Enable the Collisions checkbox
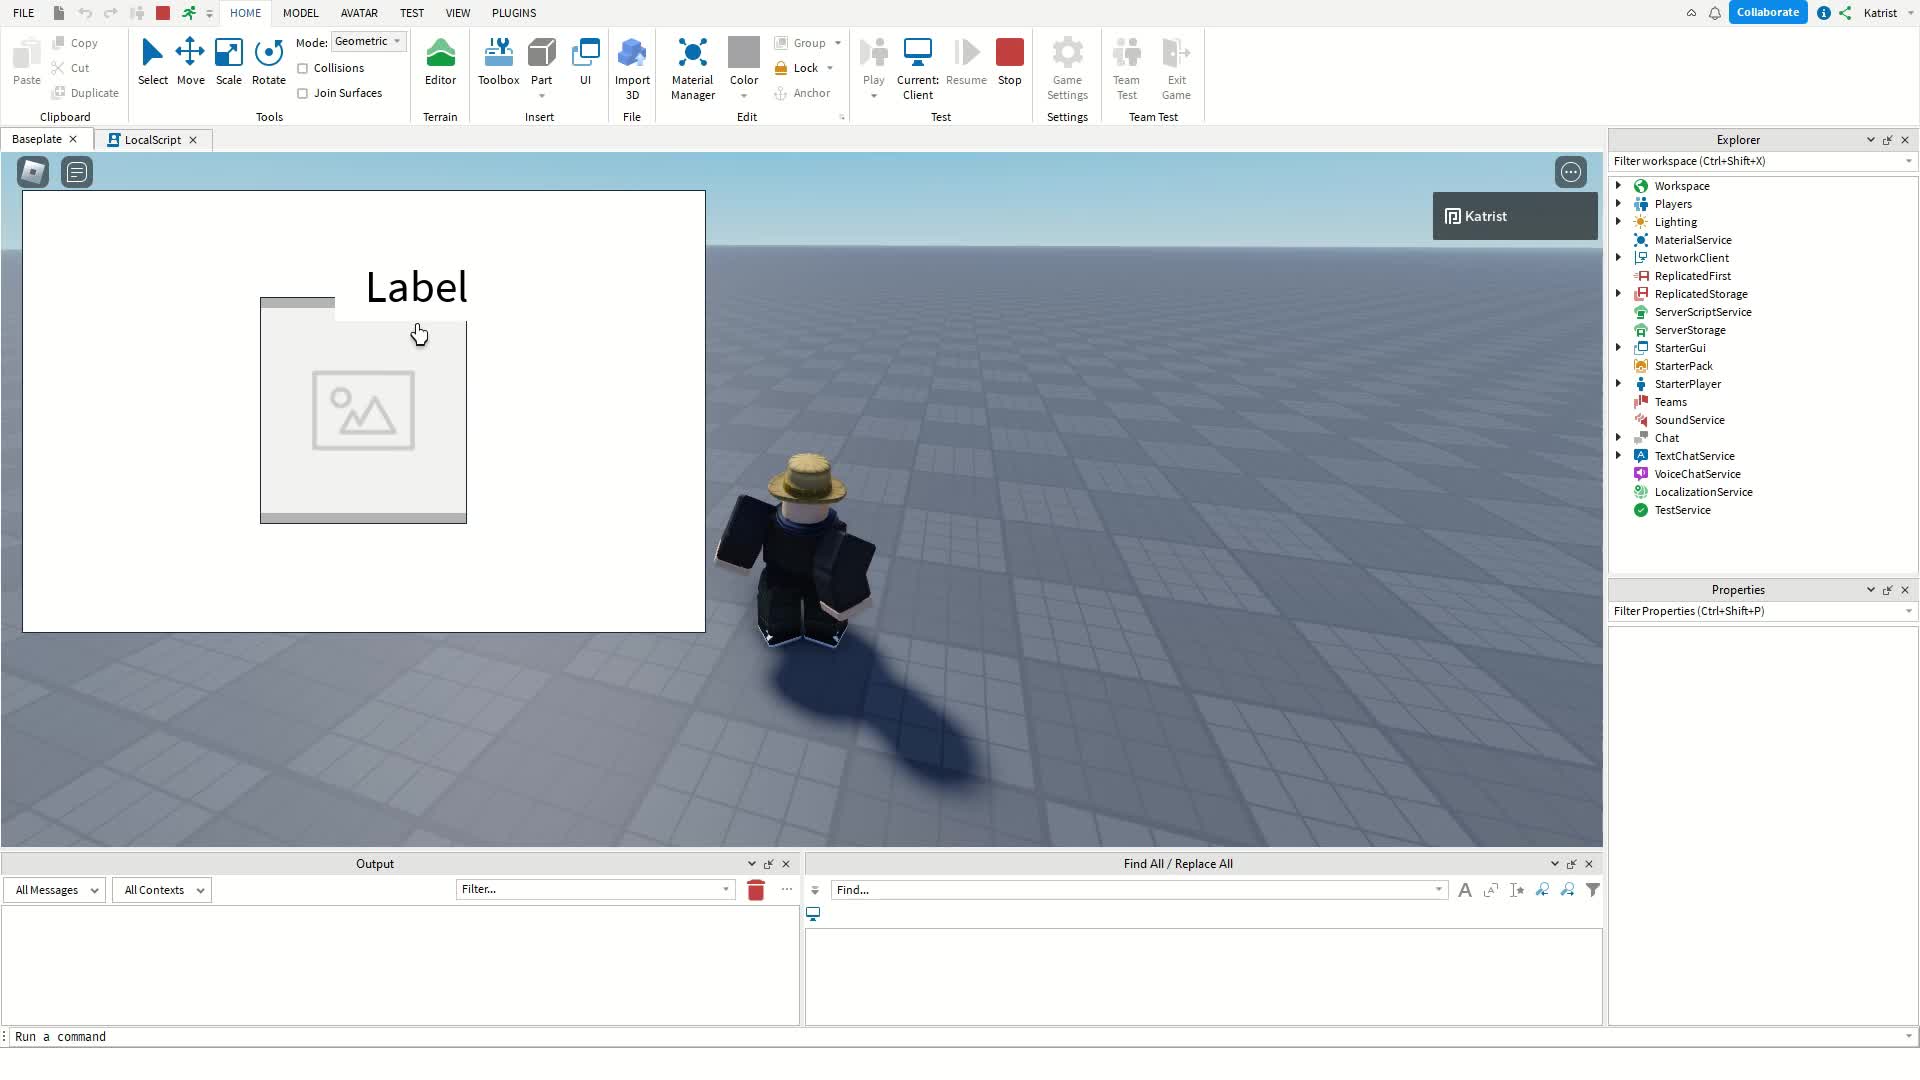1920x1080 pixels. coord(303,67)
